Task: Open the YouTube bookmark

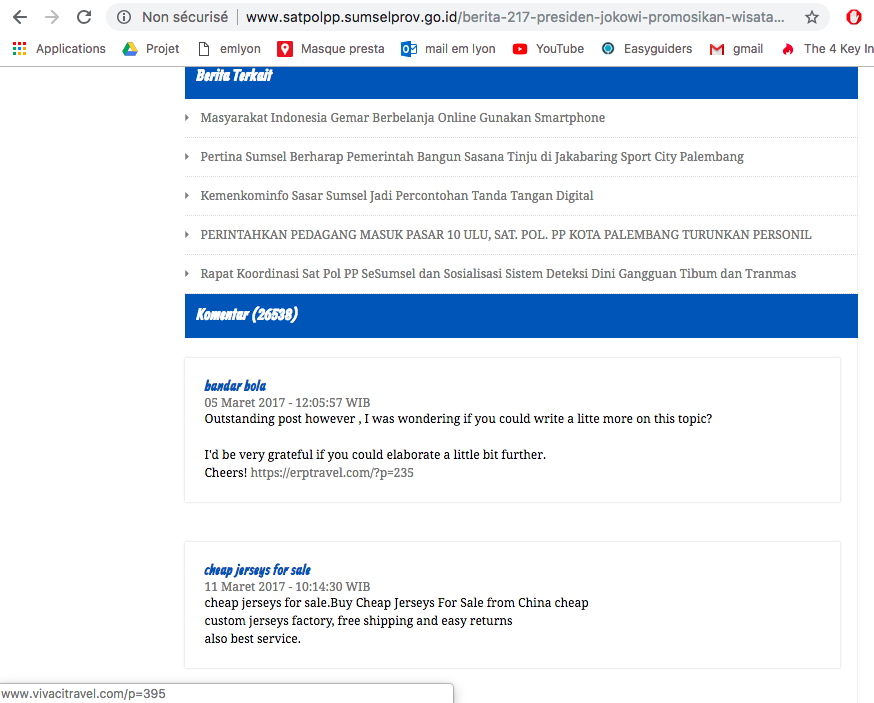Action: point(548,49)
